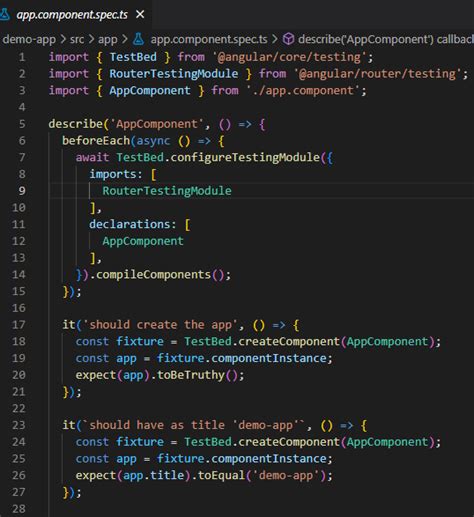Click line number 17 in the gutter
The width and height of the screenshot is (474, 517).
coord(19,325)
